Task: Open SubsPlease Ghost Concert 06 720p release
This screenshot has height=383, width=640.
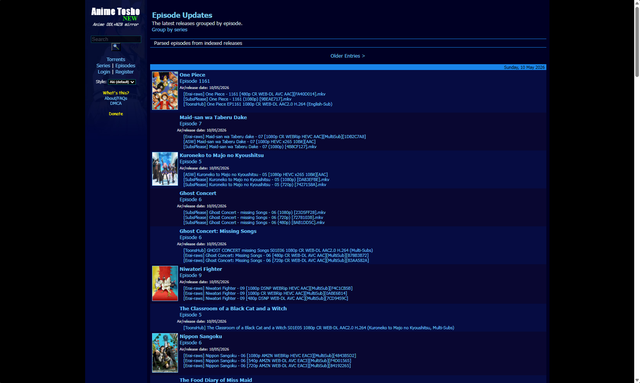Action: pyautogui.click(x=253, y=218)
